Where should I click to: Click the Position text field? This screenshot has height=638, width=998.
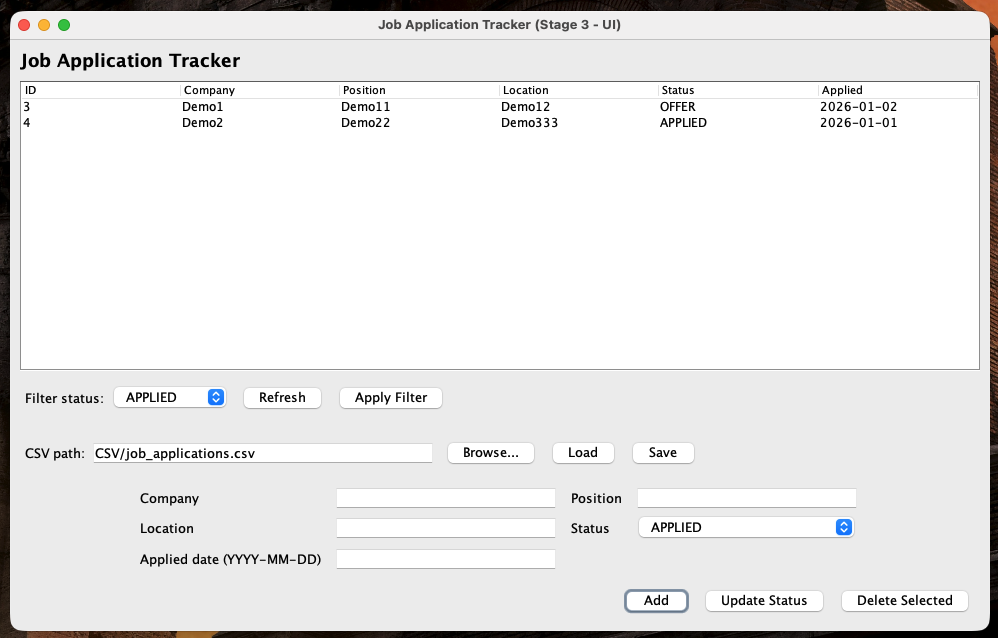[x=746, y=498]
